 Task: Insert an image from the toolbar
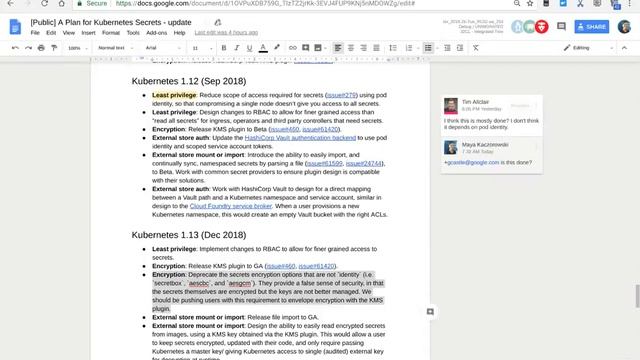pos(318,48)
